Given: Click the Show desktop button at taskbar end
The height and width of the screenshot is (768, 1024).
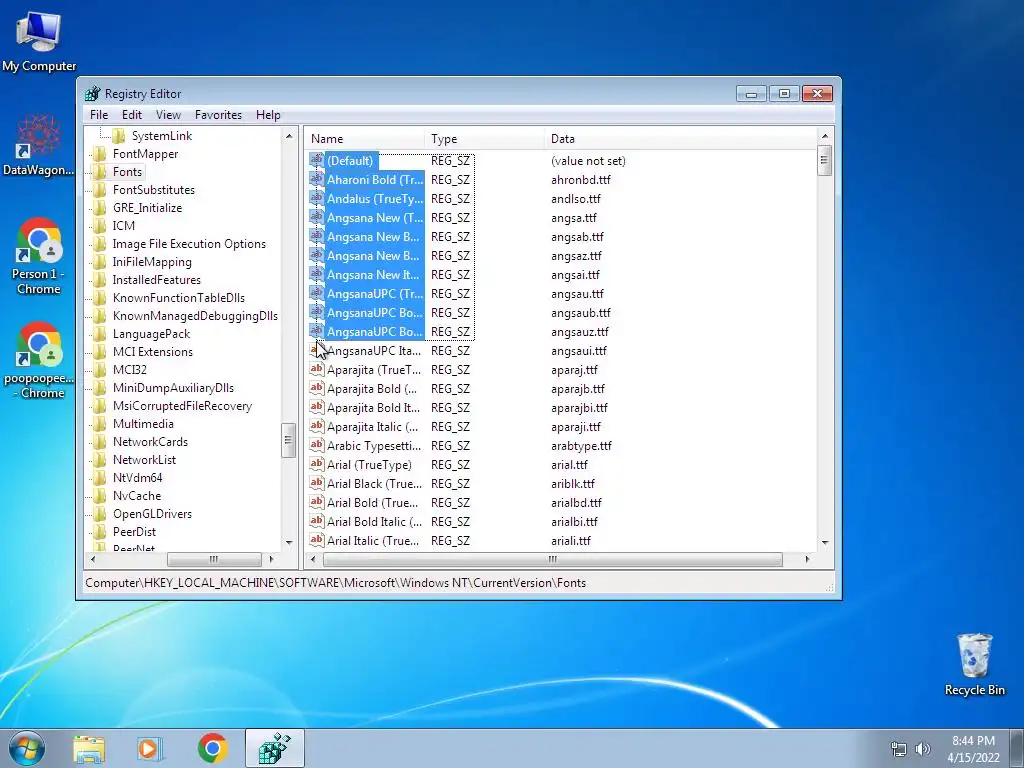Looking at the screenshot, I should point(1017,748).
